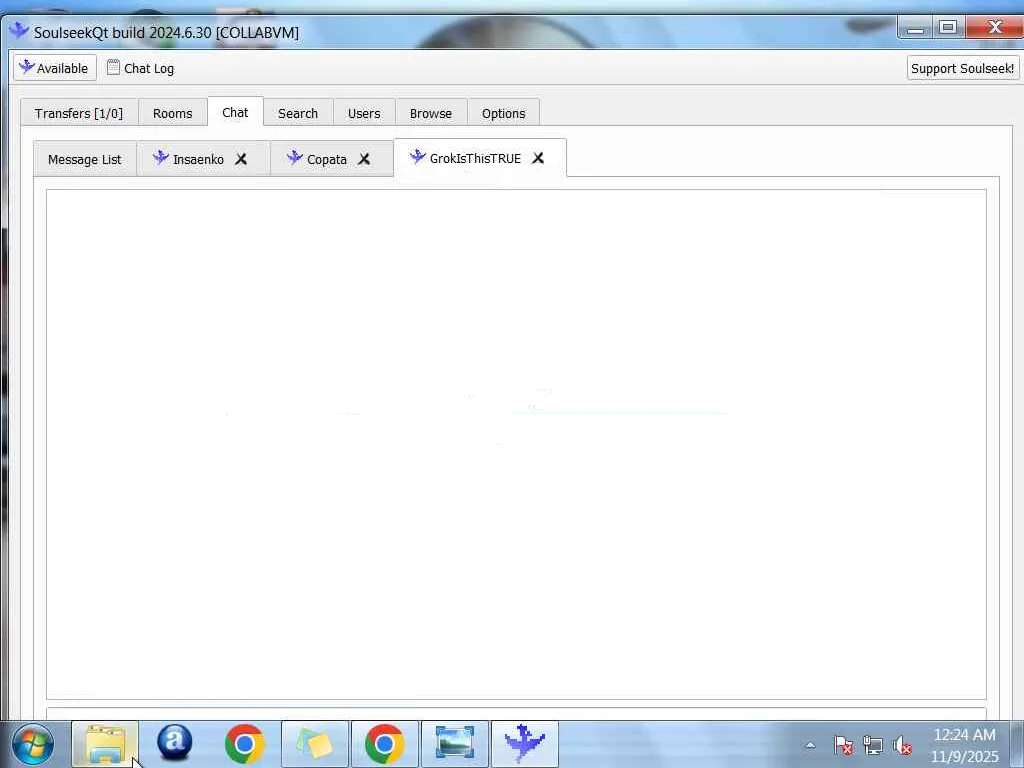This screenshot has width=1024, height=768.
Task: Open the Chat Log
Action: [140, 68]
